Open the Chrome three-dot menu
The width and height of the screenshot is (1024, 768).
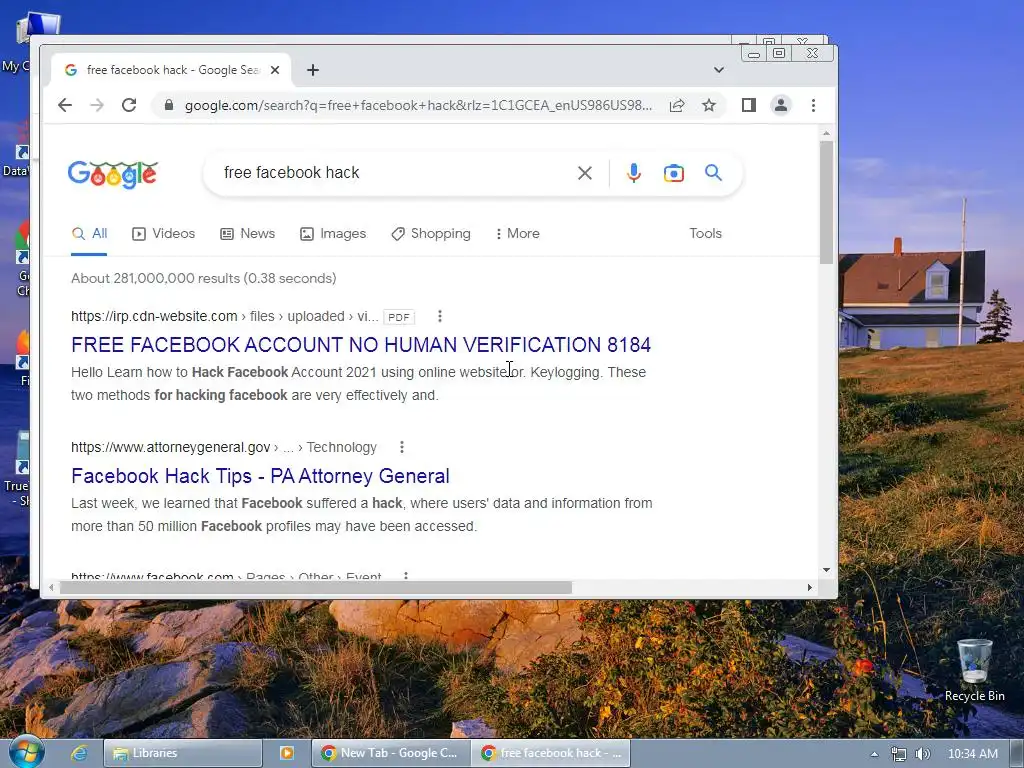click(813, 105)
